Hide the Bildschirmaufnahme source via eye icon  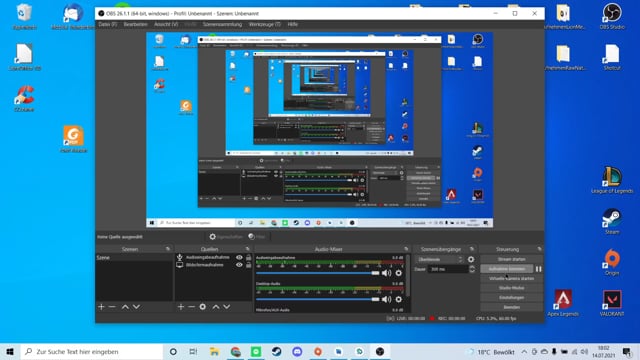(x=239, y=265)
